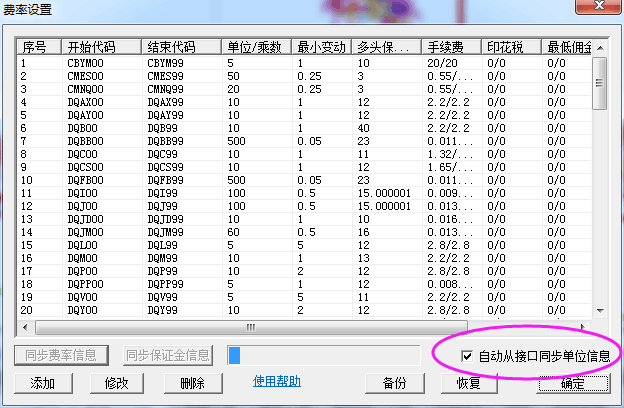Select row CBYM00

[304, 63]
